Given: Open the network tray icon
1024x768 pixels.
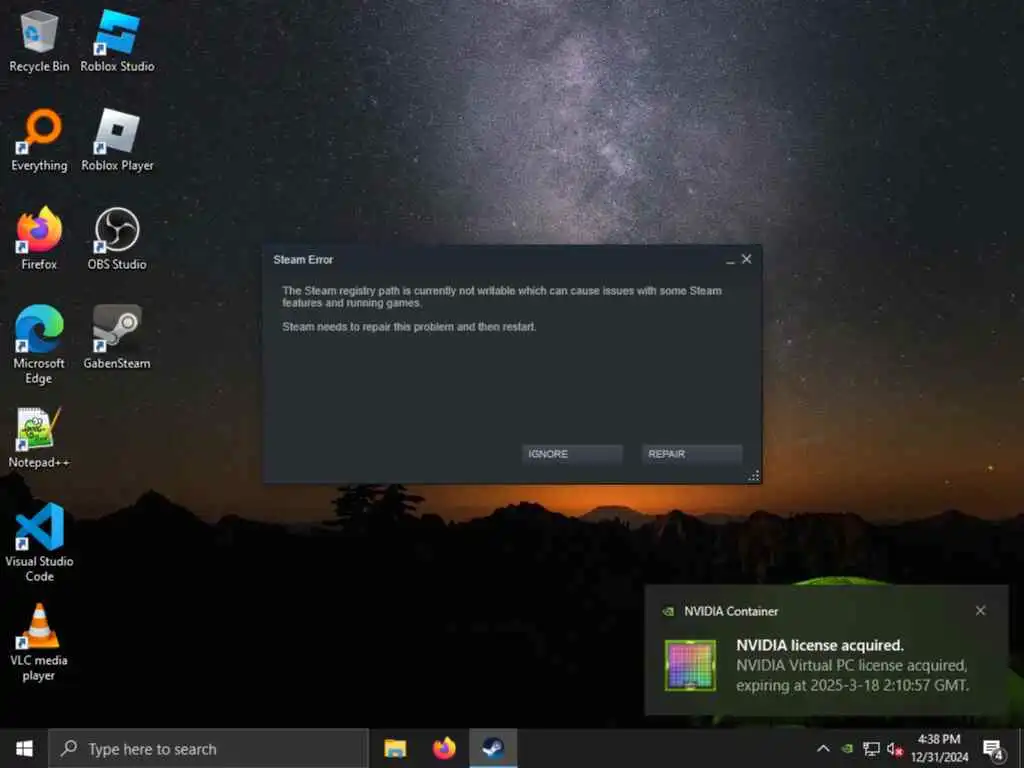Looking at the screenshot, I should [x=871, y=749].
